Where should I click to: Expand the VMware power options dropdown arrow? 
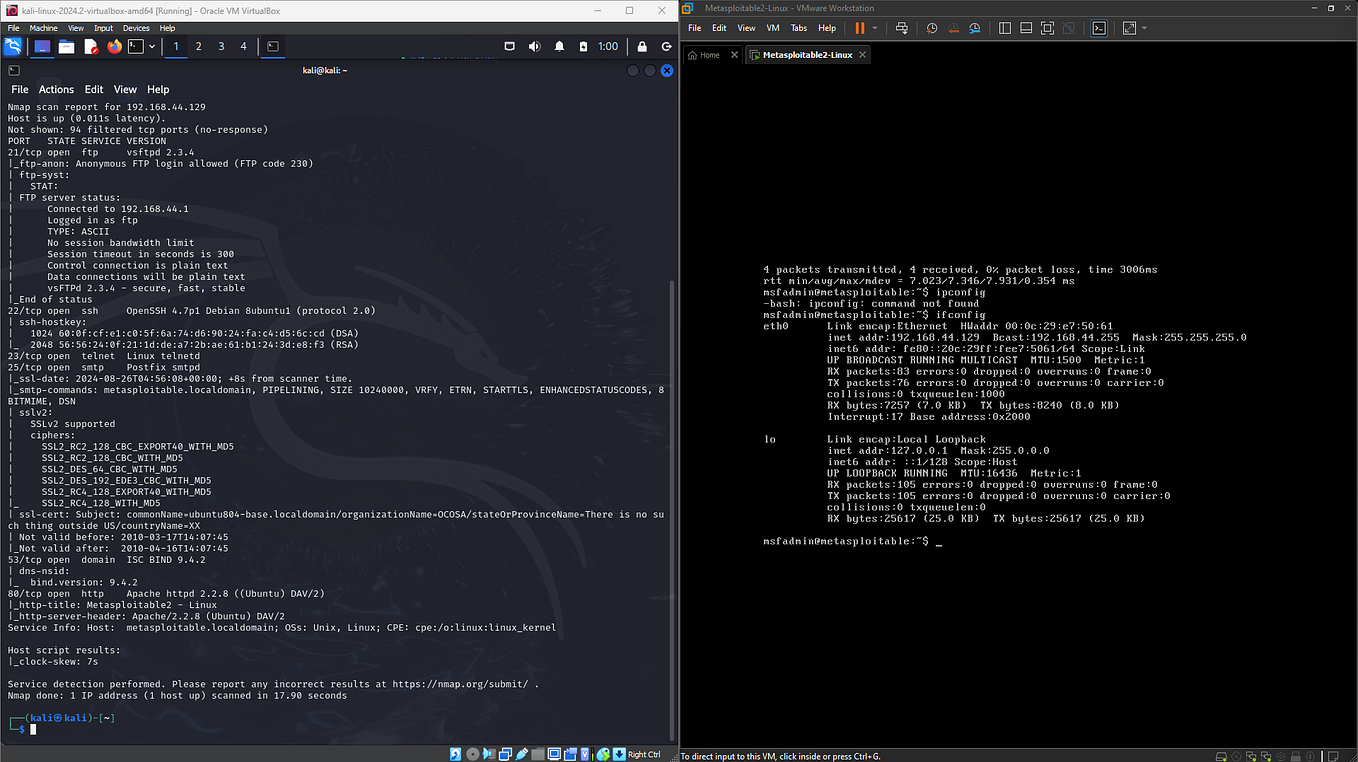pos(875,28)
